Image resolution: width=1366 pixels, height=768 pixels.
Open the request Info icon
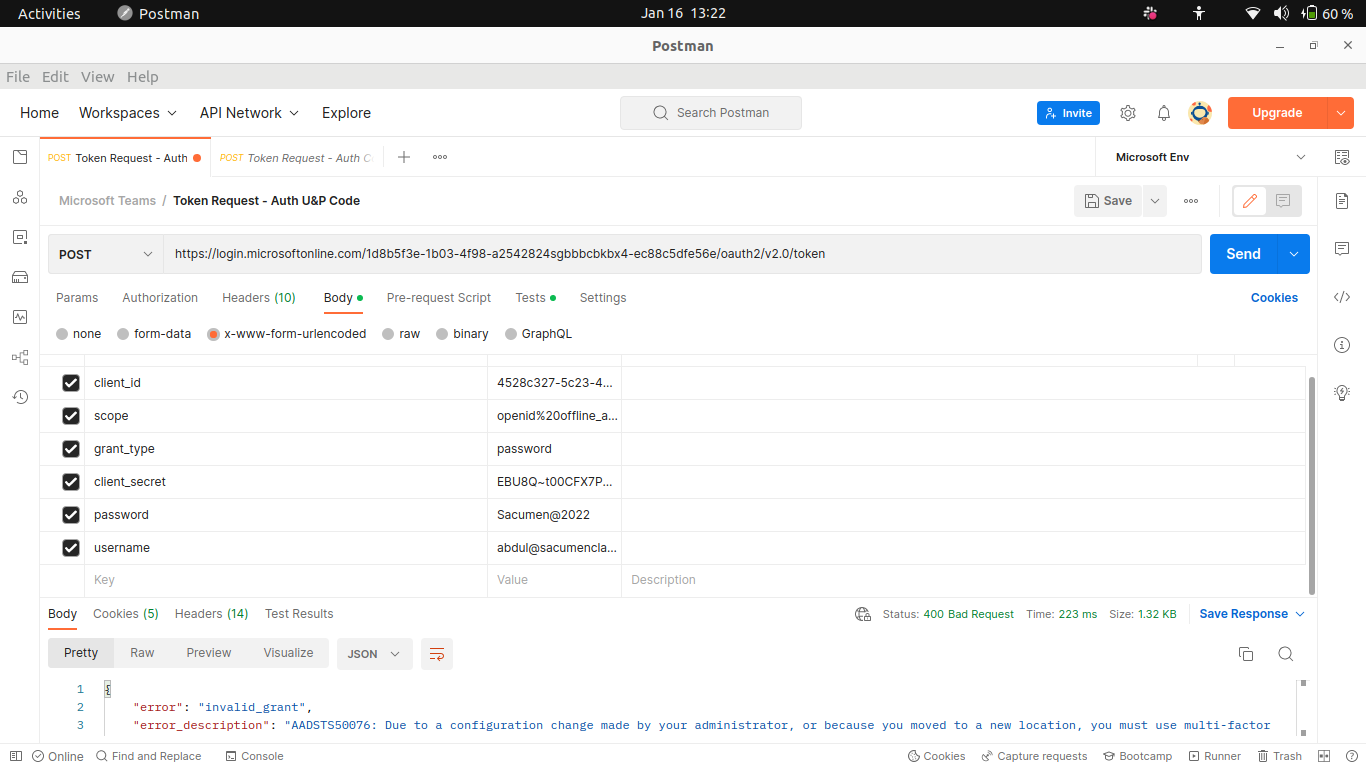1342,345
